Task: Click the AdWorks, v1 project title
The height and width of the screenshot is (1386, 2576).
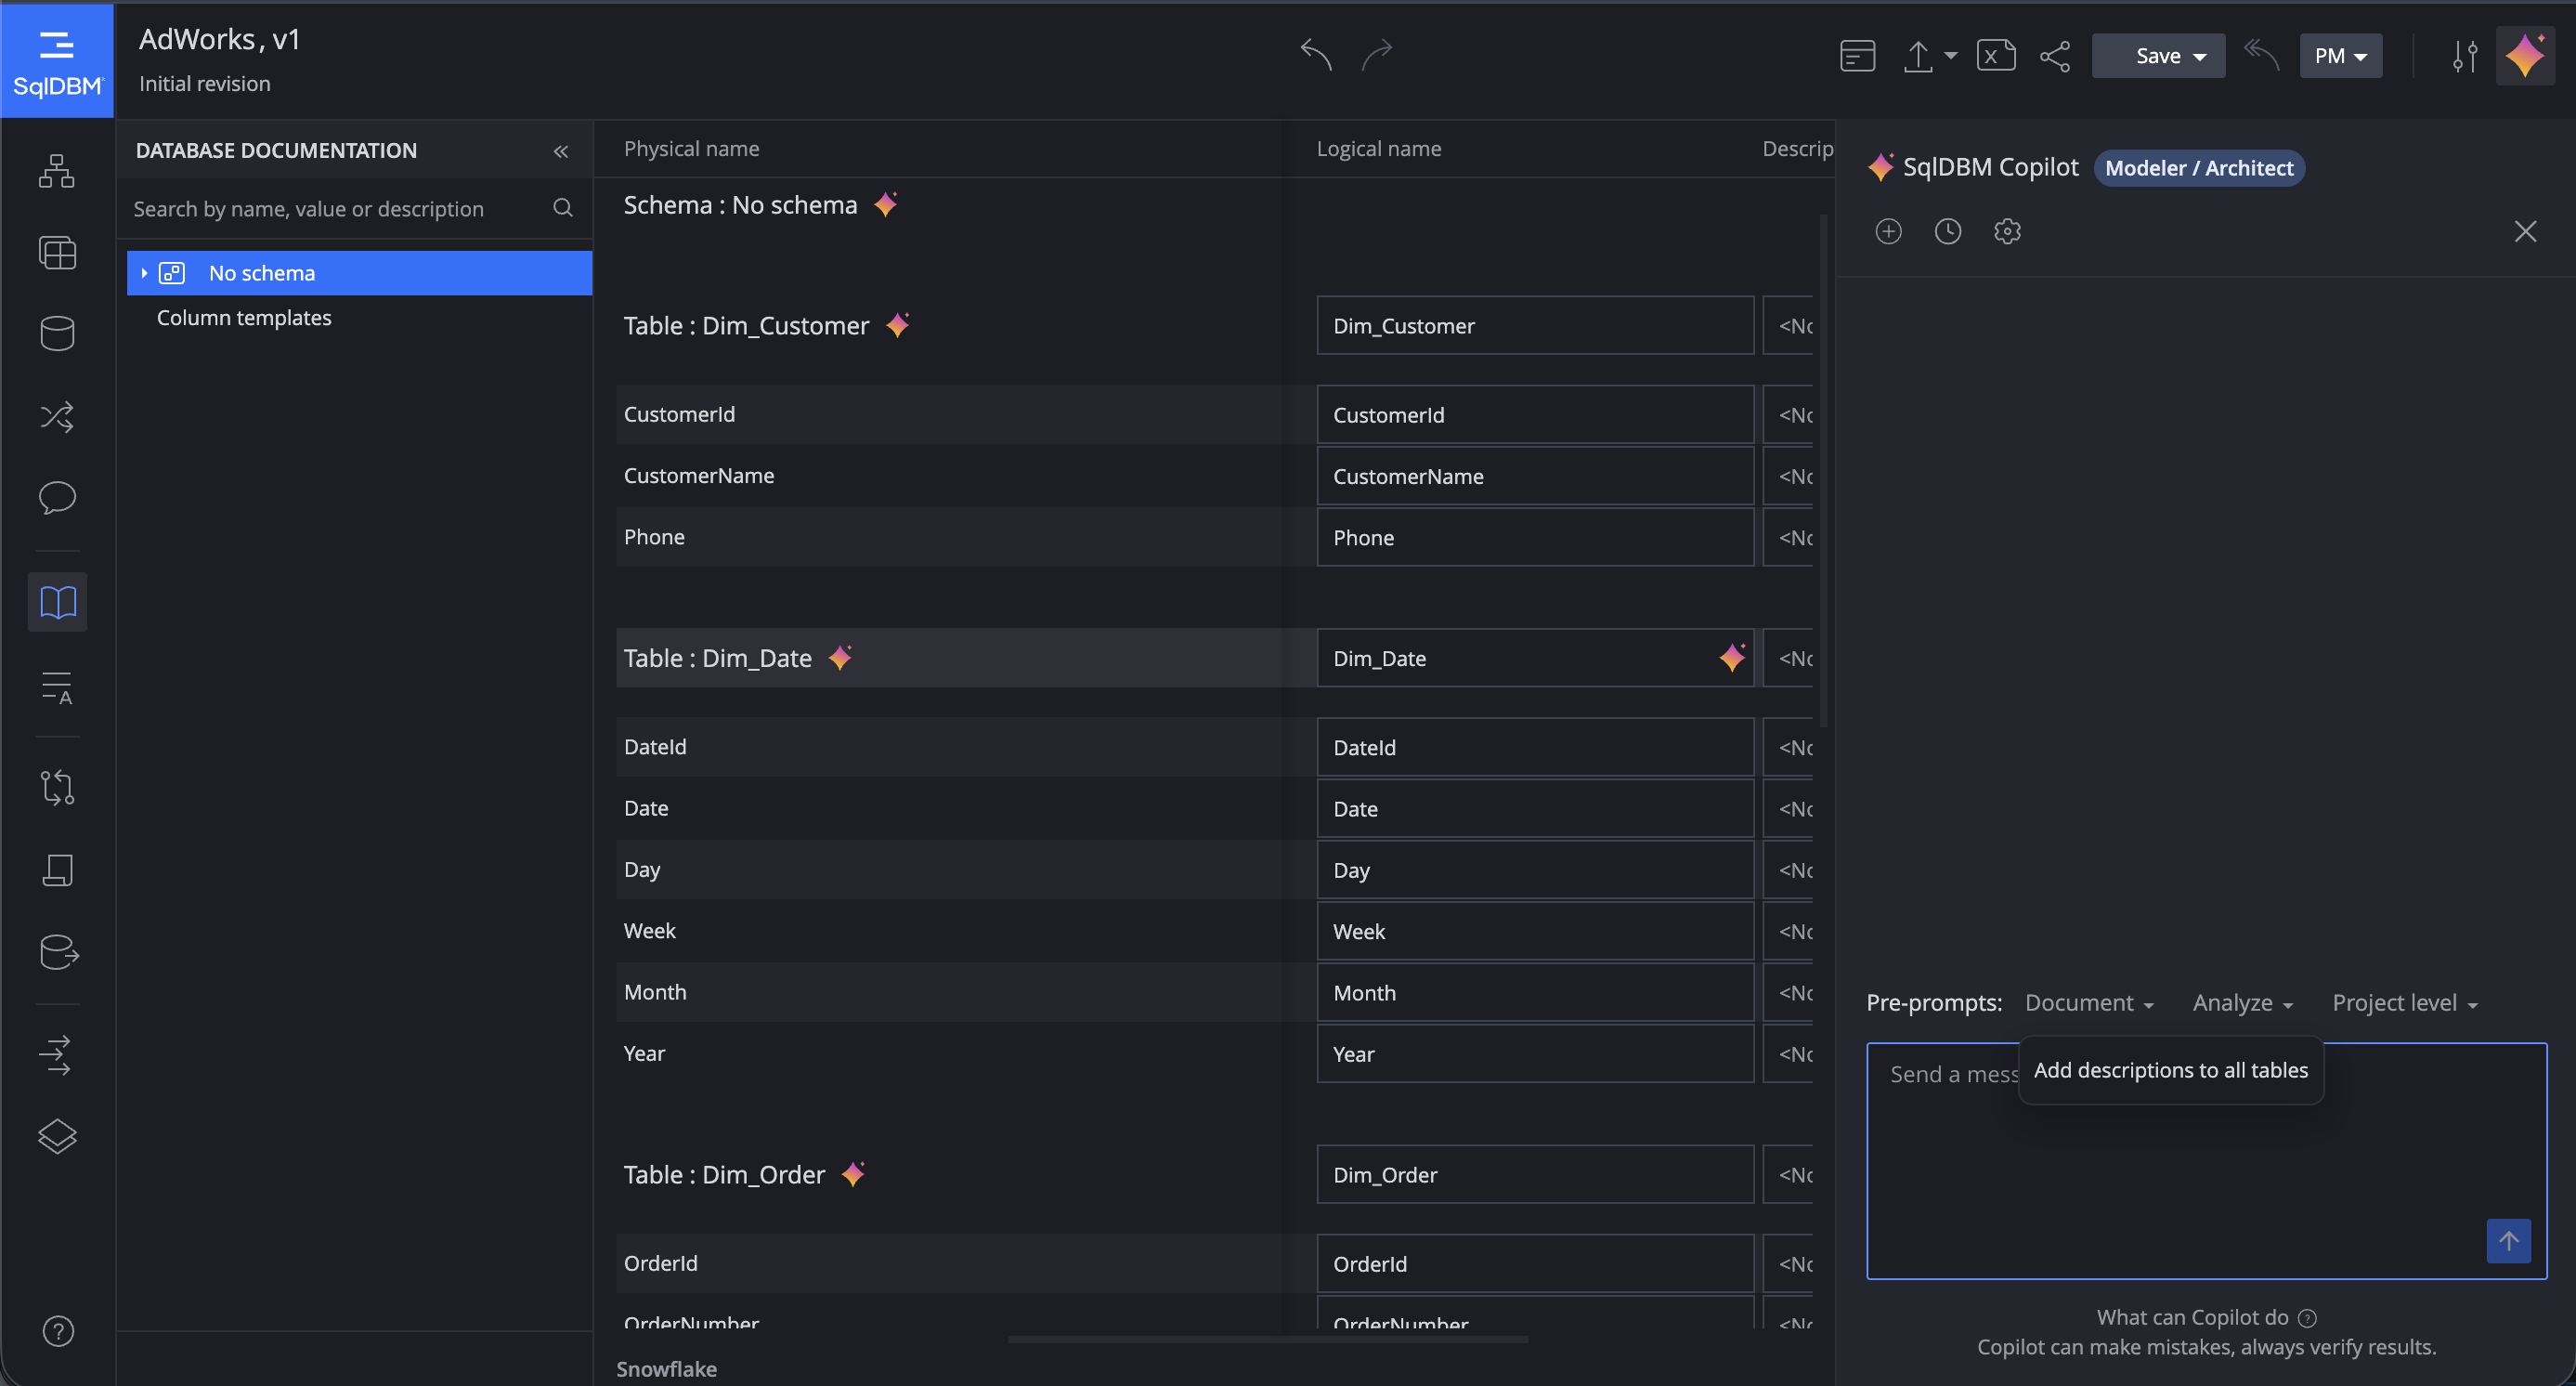Action: [x=219, y=39]
